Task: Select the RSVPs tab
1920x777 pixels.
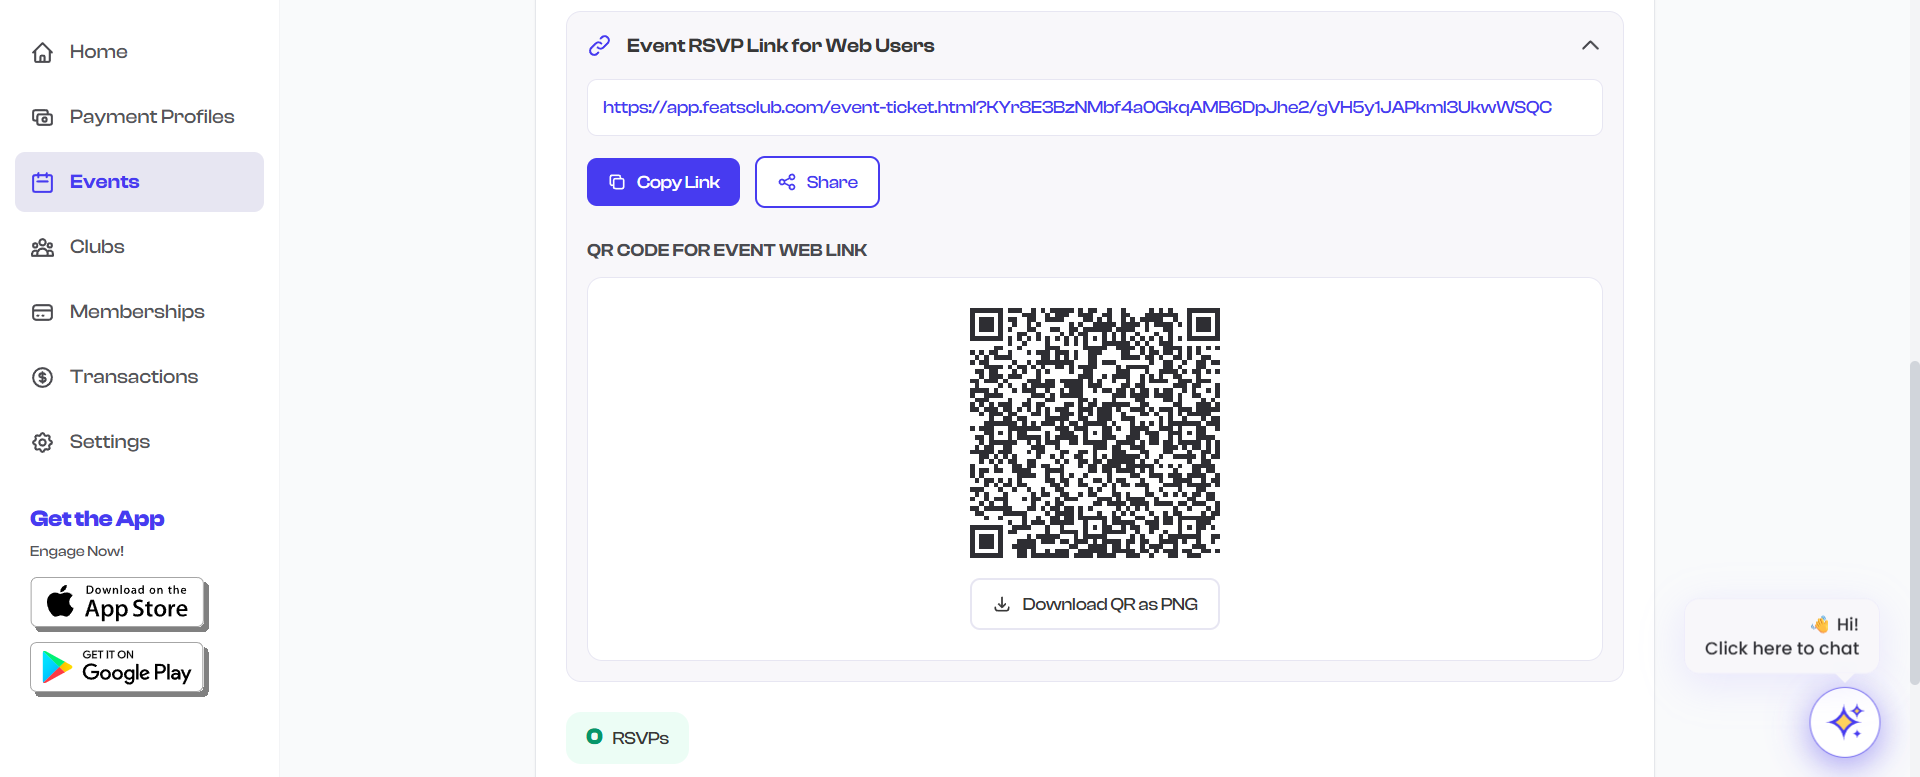Action: (x=627, y=738)
